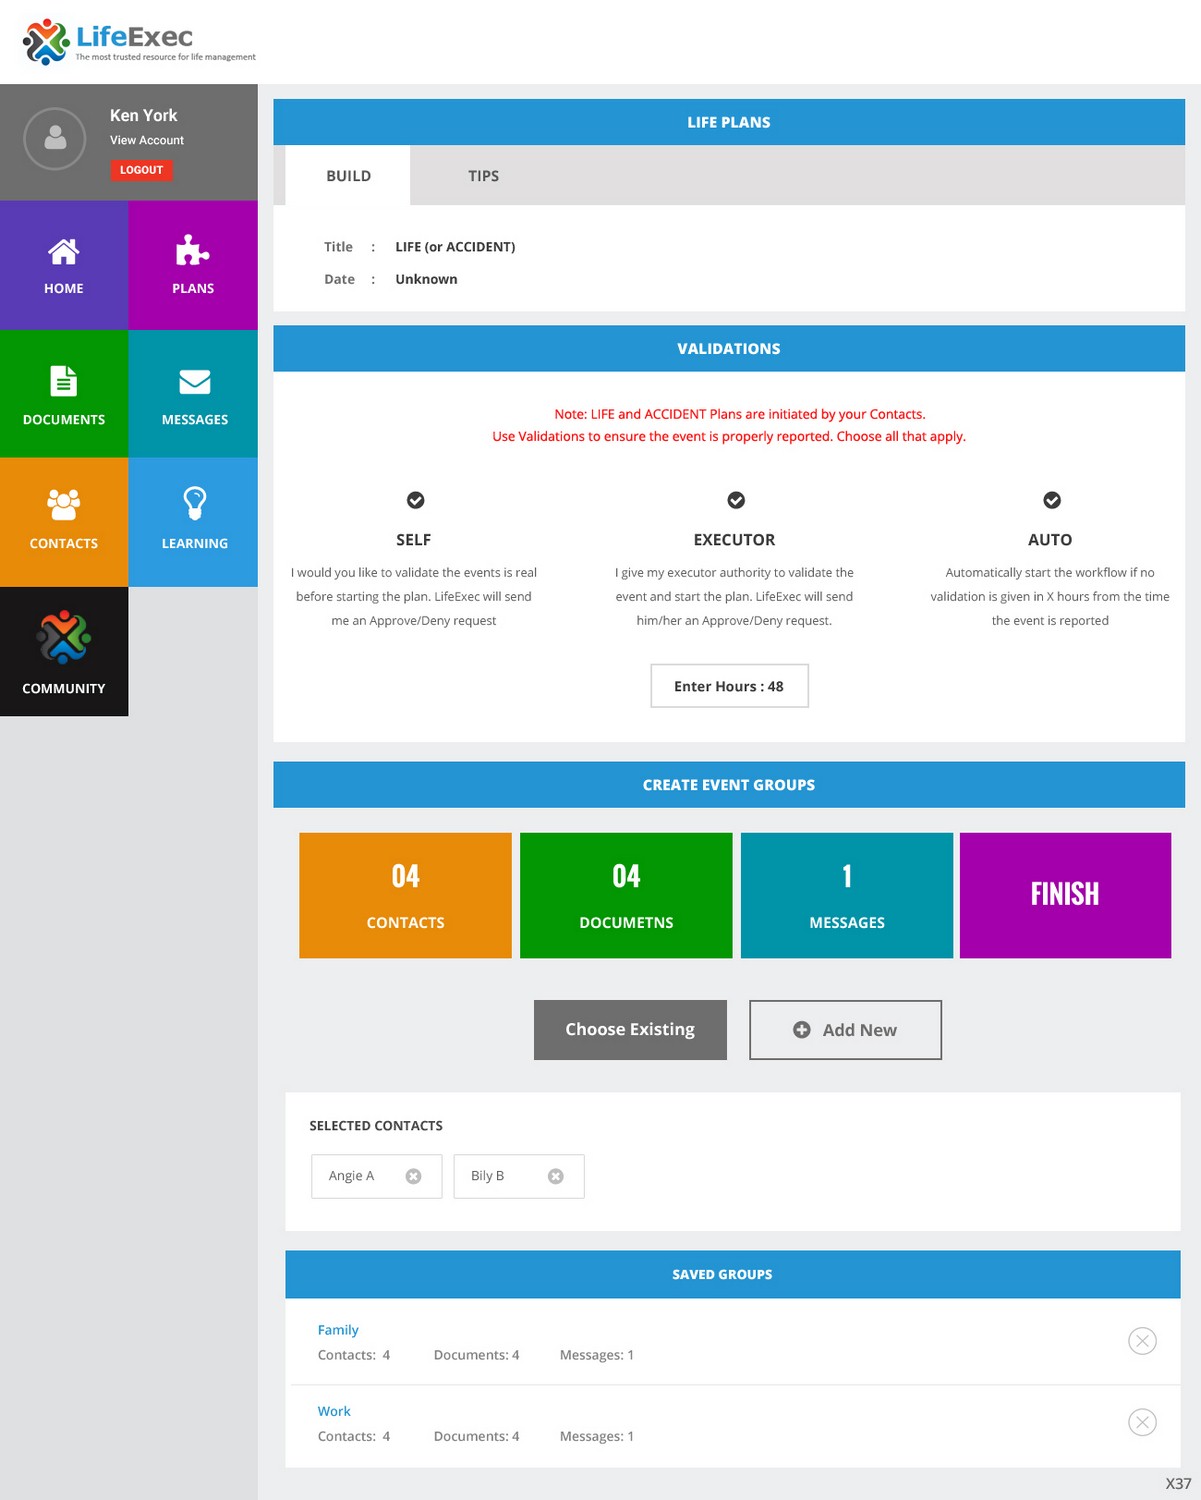This screenshot has width=1201, height=1500.
Task: Switch to the TIPS tab
Action: [483, 176]
